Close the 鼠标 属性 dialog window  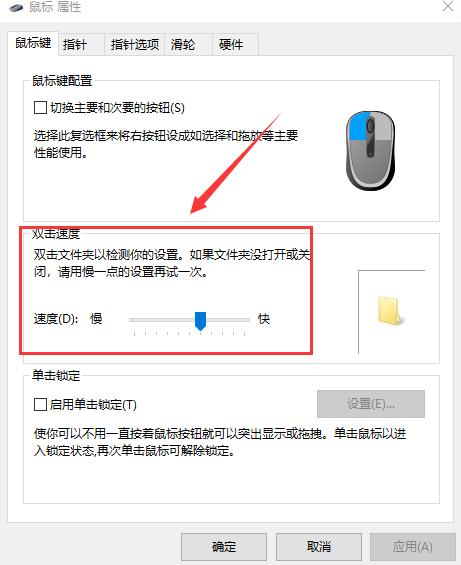click(x=448, y=6)
